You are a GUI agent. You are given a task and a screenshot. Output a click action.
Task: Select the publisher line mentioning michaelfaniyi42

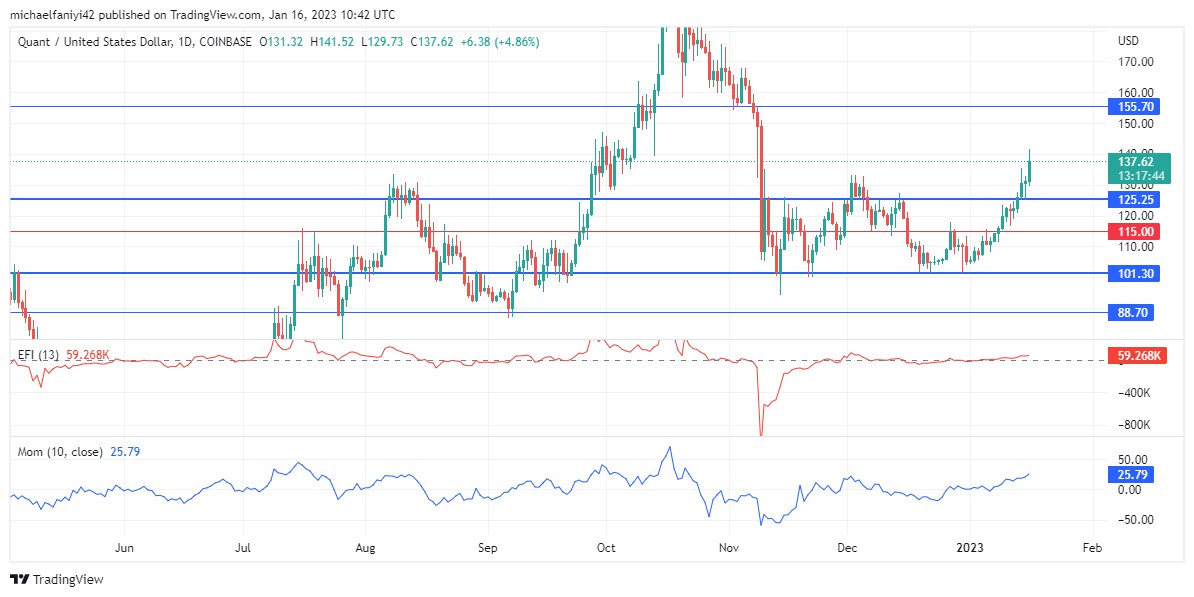click(203, 14)
